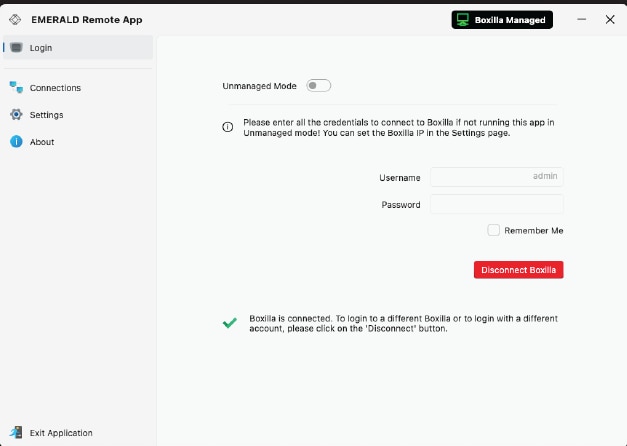Click the circled info icon beside credentials notice

coord(228,127)
